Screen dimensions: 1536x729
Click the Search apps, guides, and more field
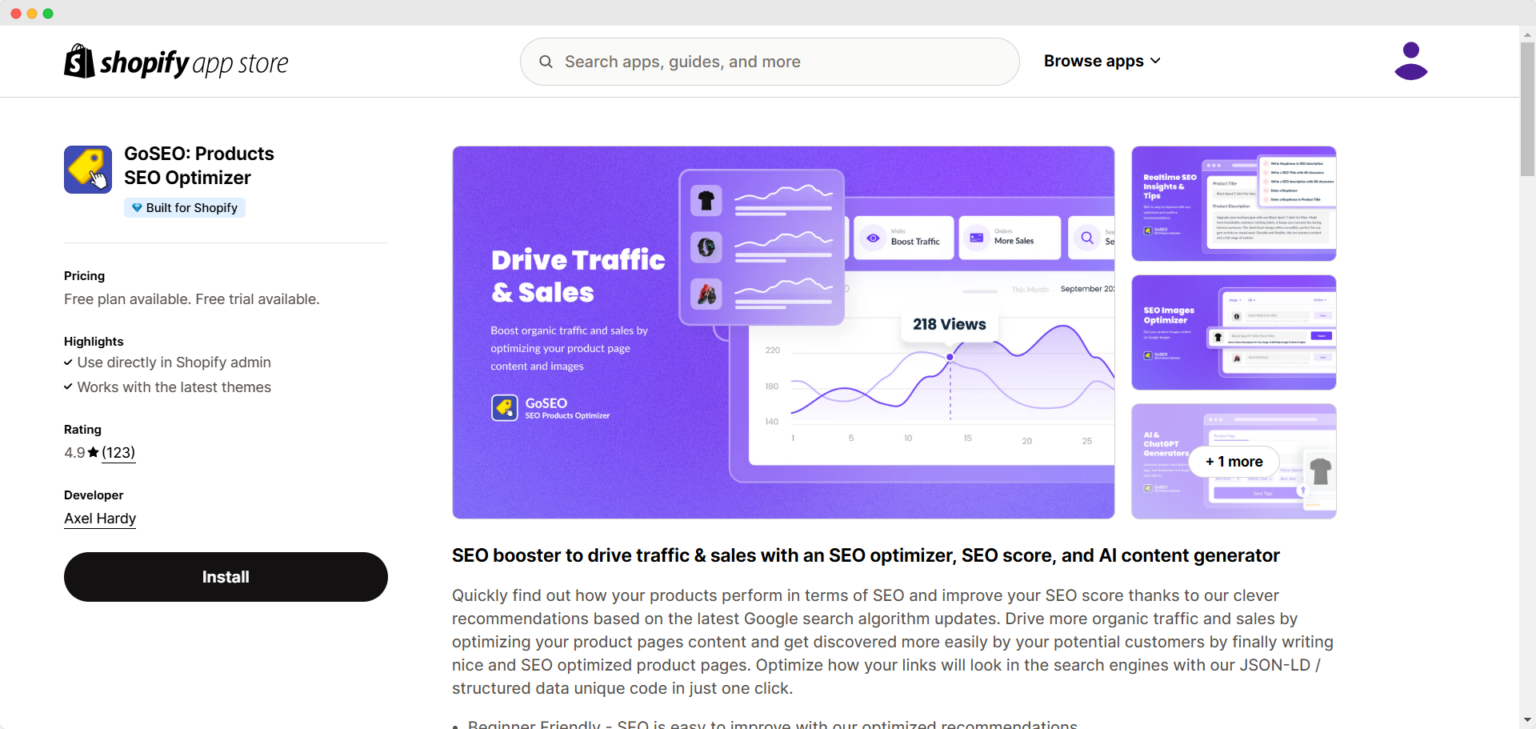tap(770, 61)
